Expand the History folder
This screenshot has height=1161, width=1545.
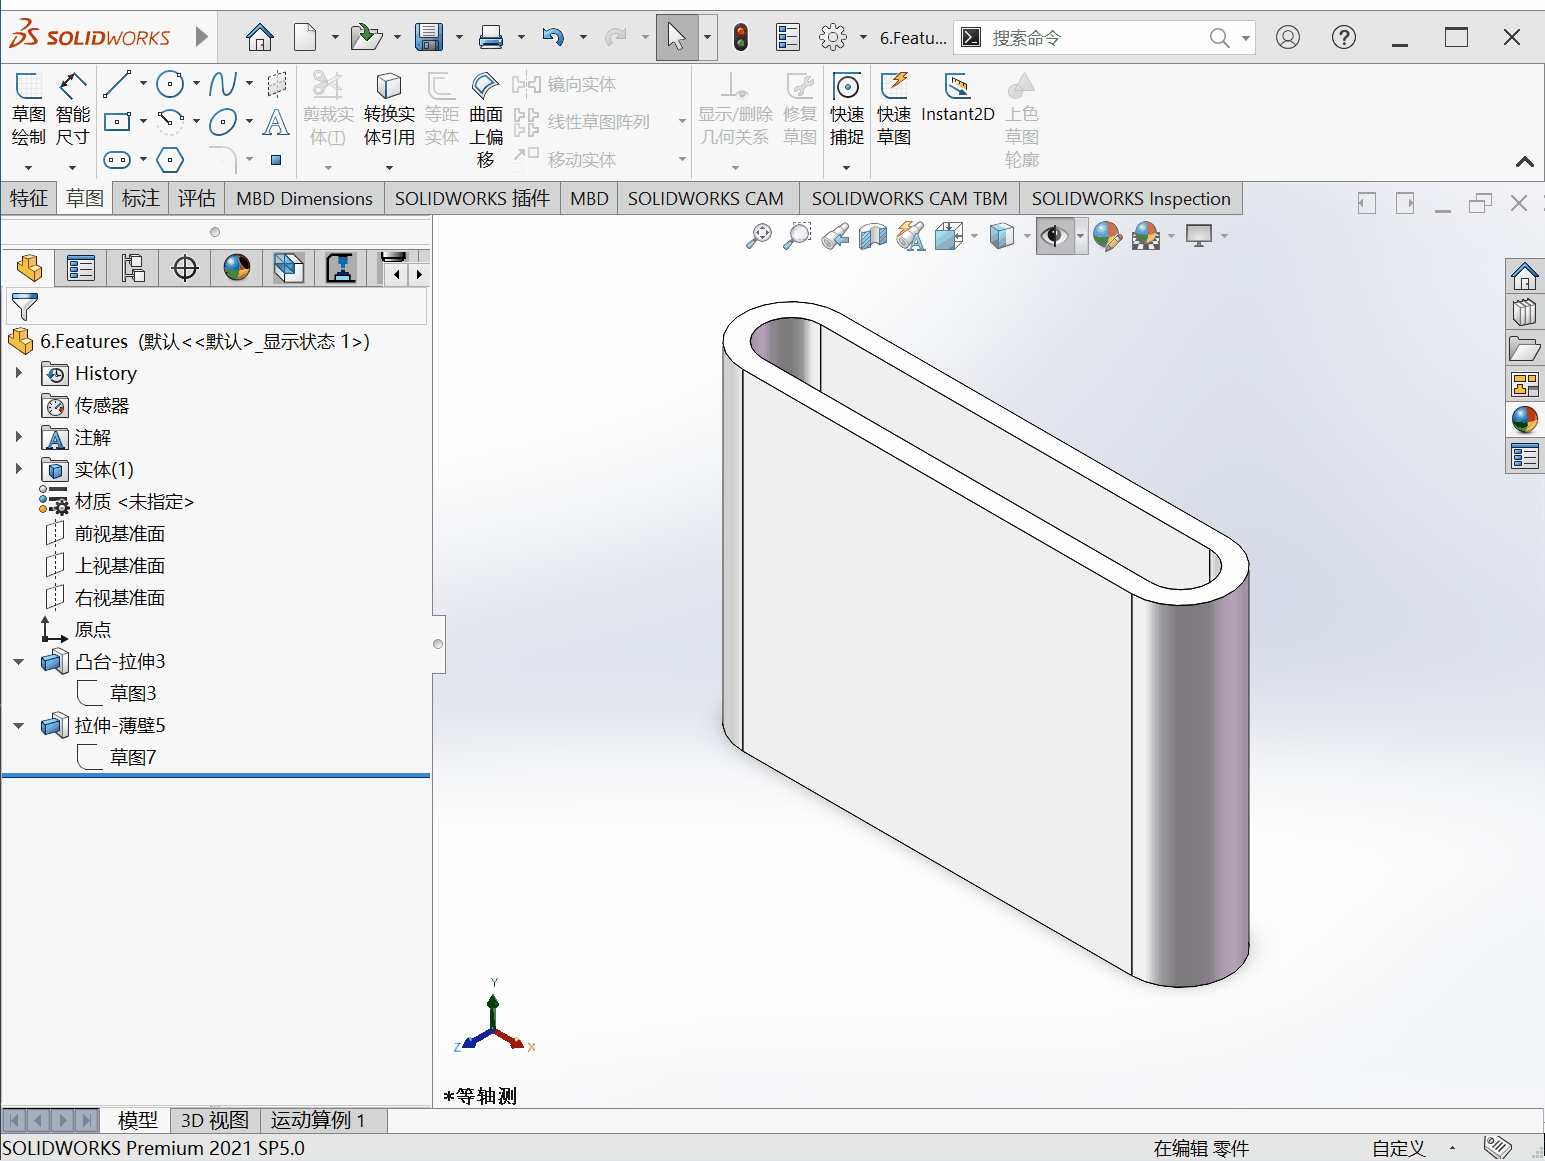click(18, 373)
